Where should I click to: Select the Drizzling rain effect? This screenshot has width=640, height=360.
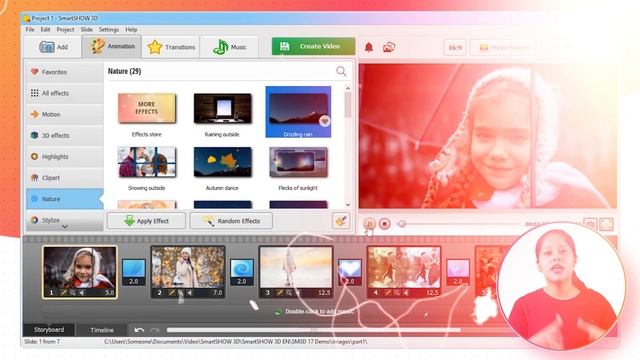(x=298, y=112)
